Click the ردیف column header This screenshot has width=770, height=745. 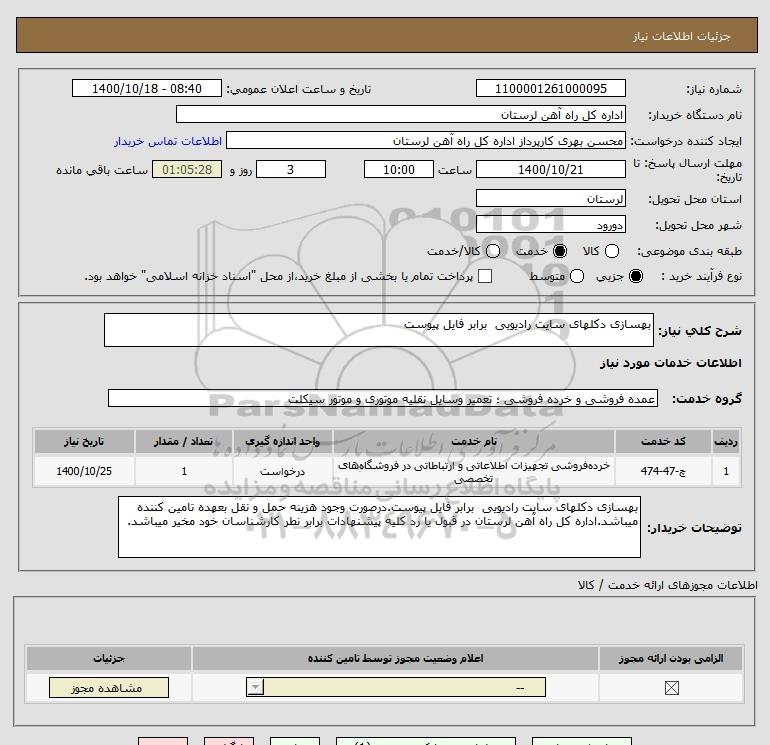click(726, 441)
